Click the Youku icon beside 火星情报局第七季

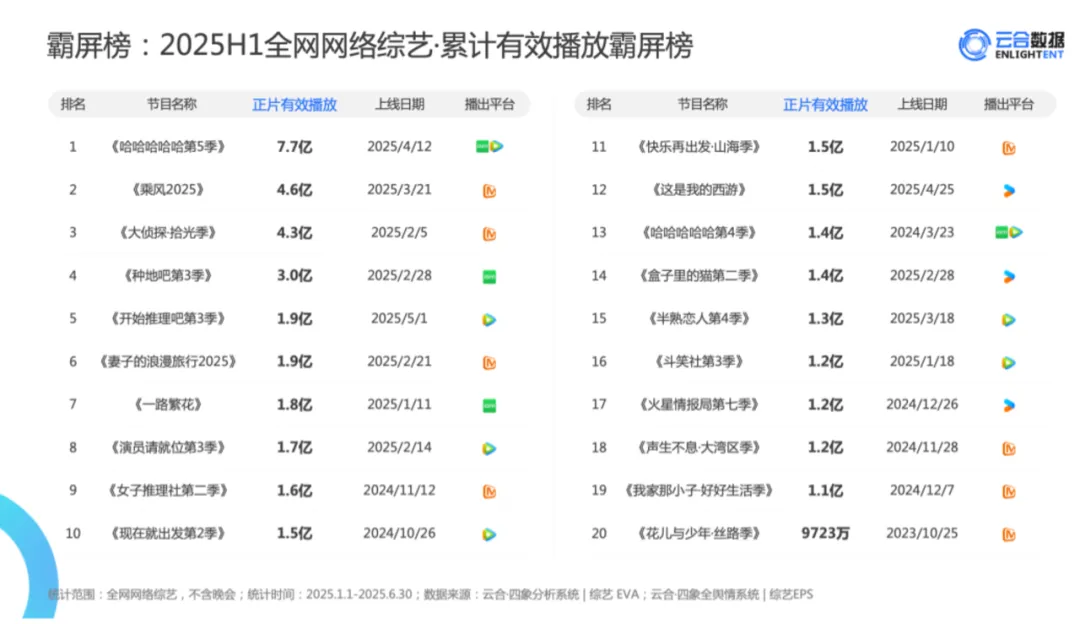[1009, 404]
